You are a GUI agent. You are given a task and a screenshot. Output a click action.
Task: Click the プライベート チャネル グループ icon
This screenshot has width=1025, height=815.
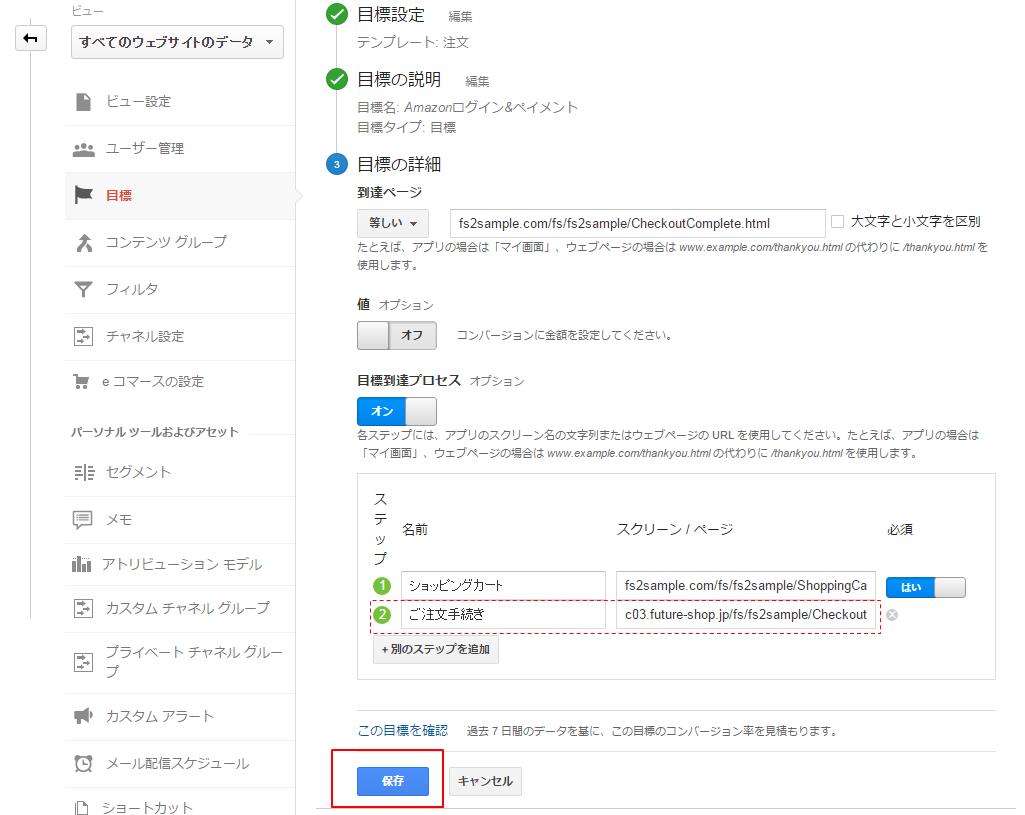pyautogui.click(x=83, y=662)
